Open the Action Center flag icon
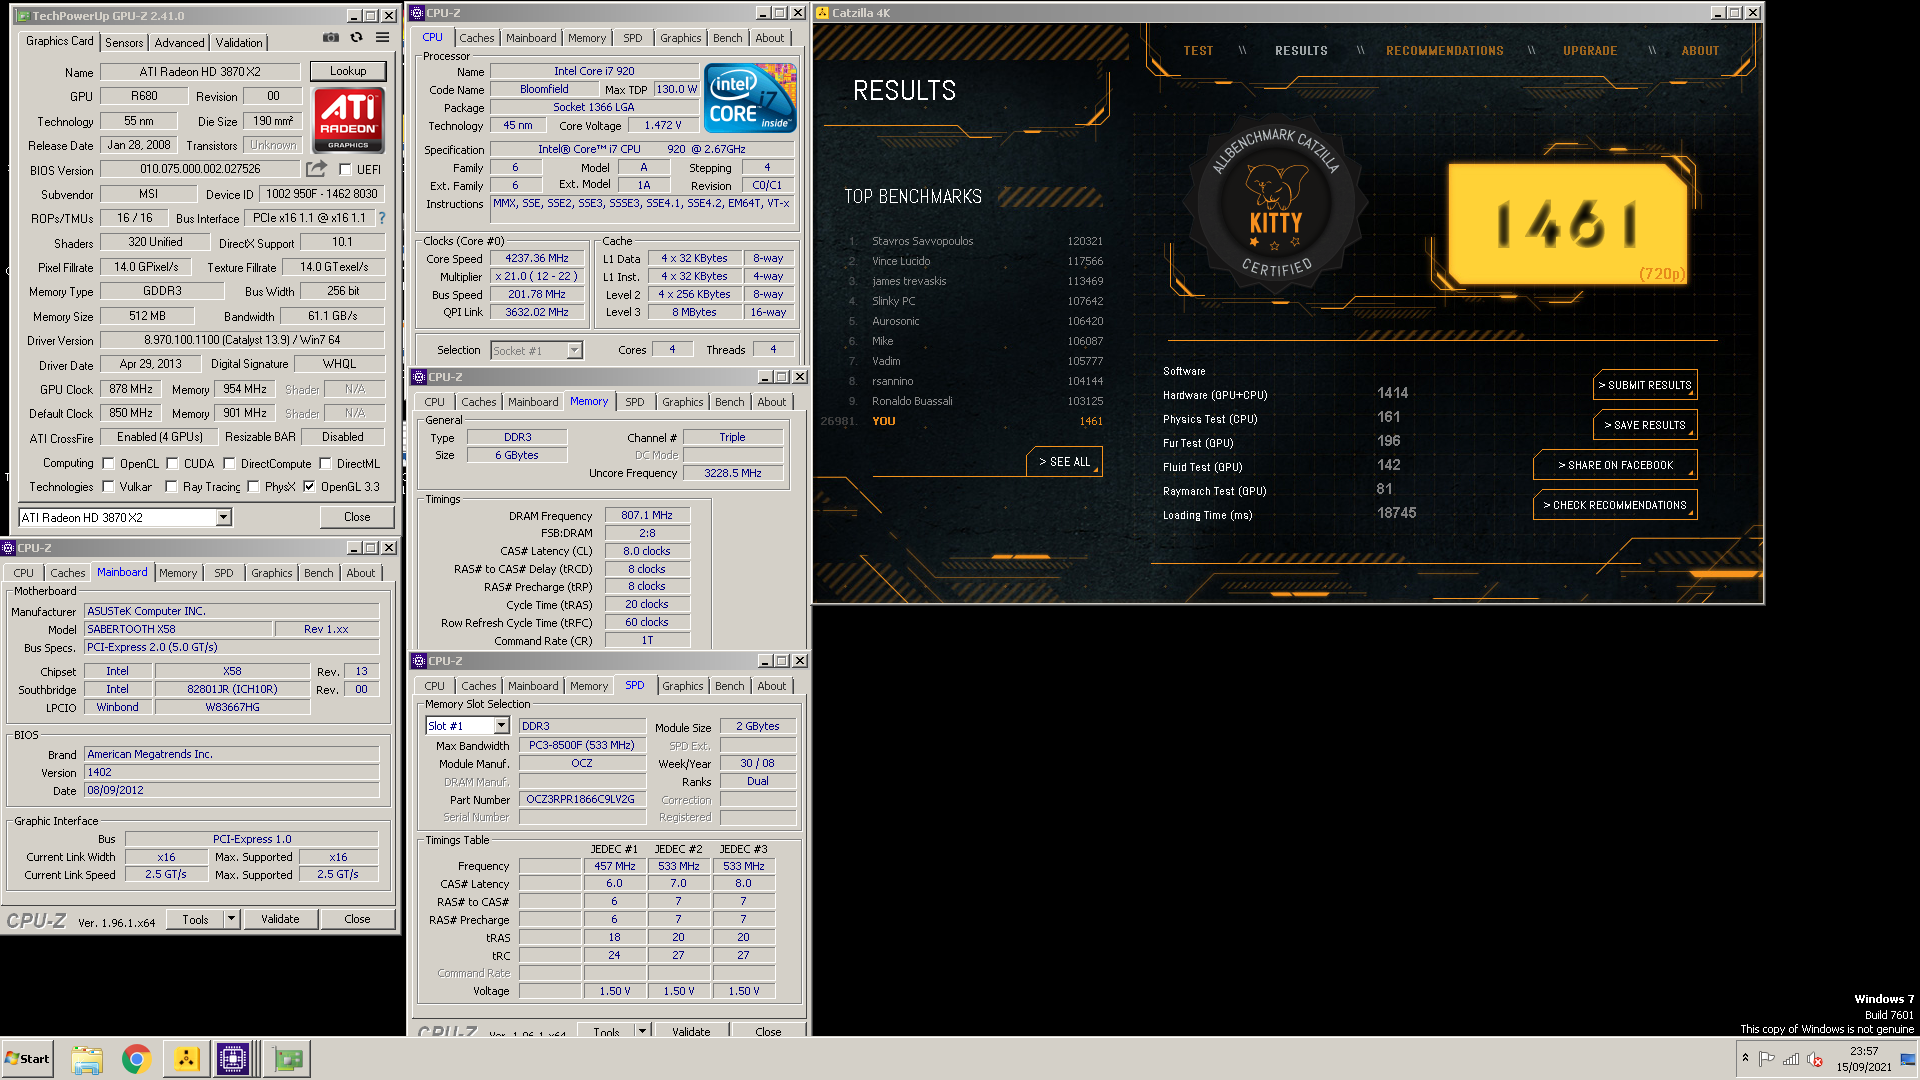1920x1080 pixels. [1767, 1059]
